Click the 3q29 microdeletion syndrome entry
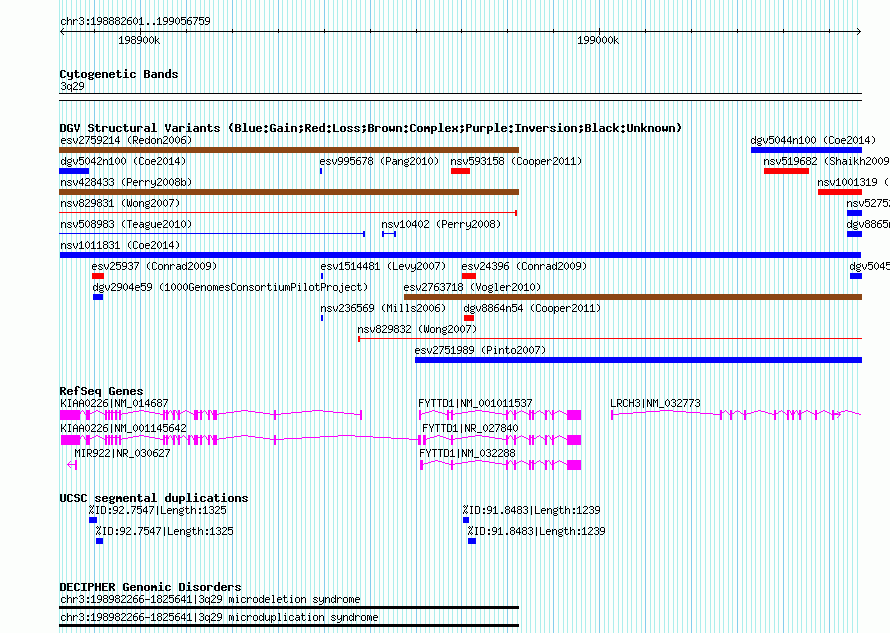The width and height of the screenshot is (890, 633). pos(289,601)
